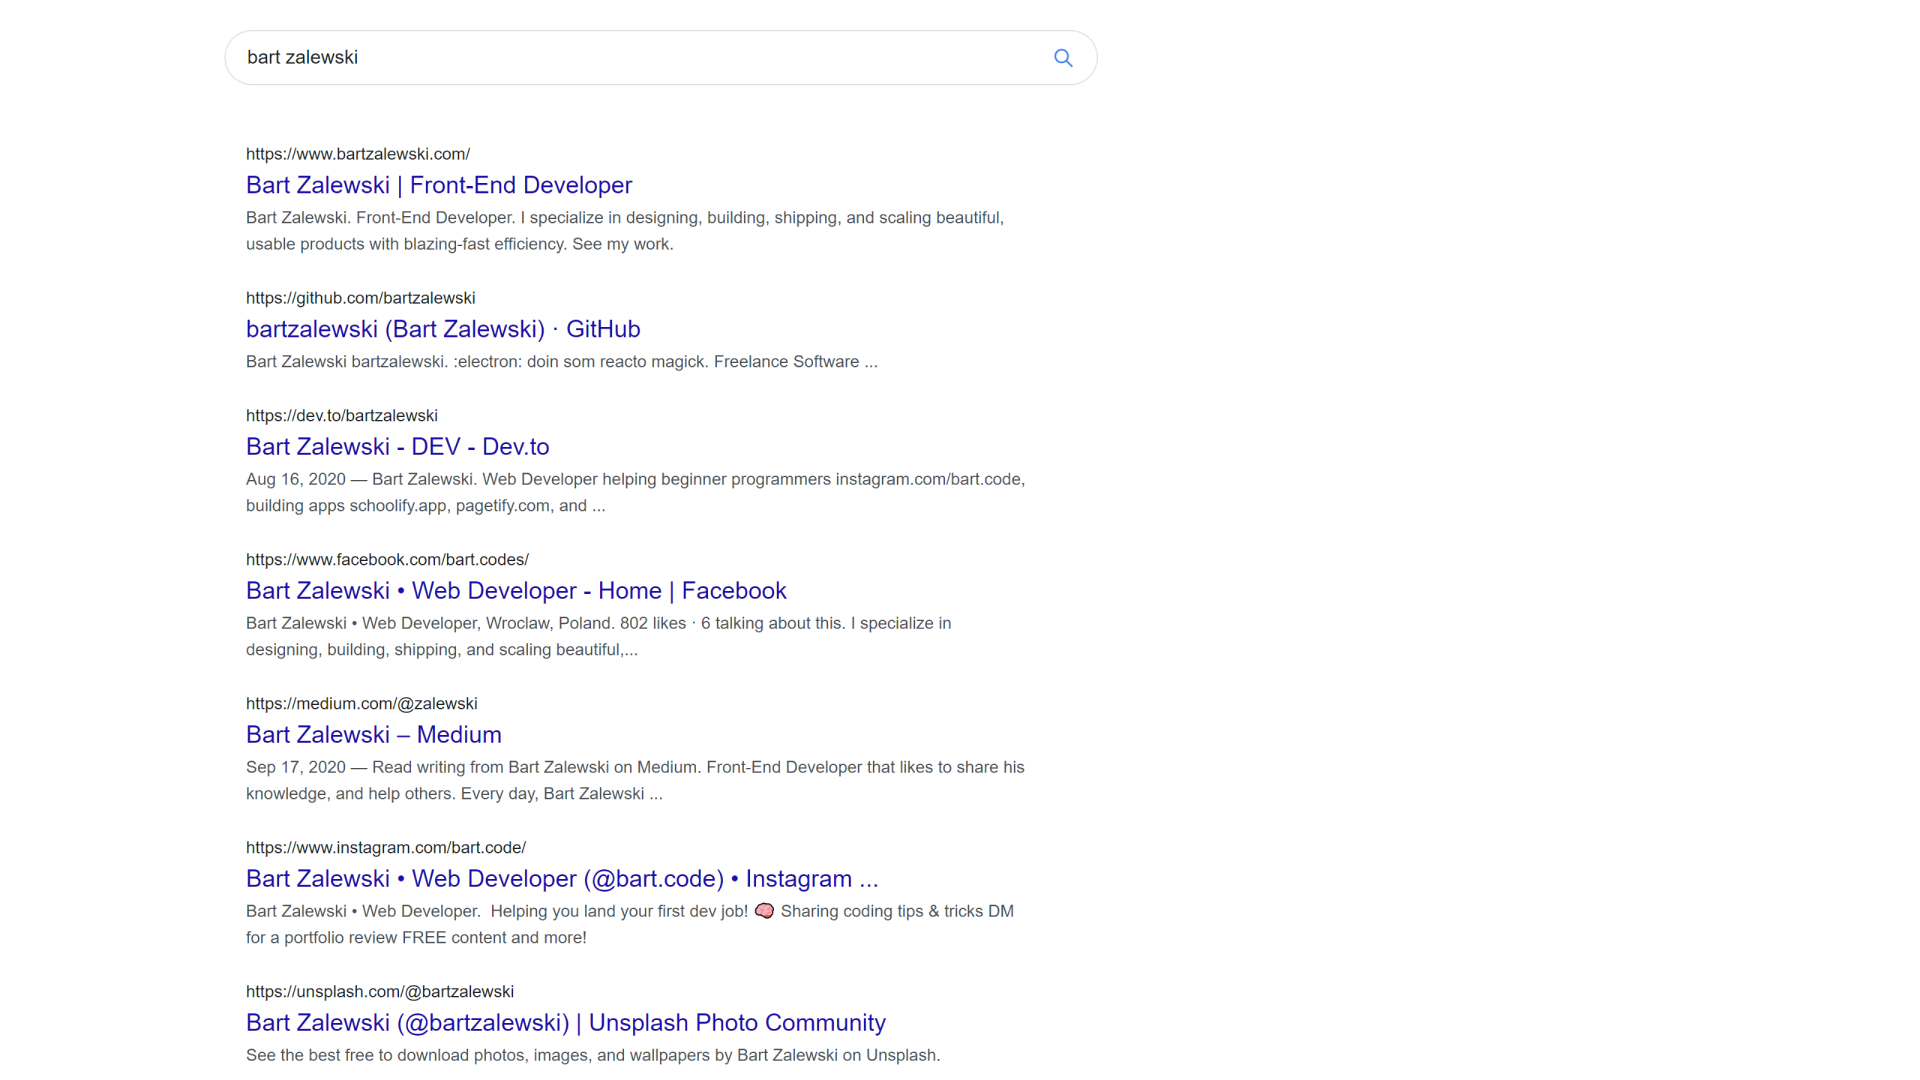The height and width of the screenshot is (1080, 1920).
Task: Click the 'Aug 16, 2020' Dev.to snippet text
Action: coord(296,480)
